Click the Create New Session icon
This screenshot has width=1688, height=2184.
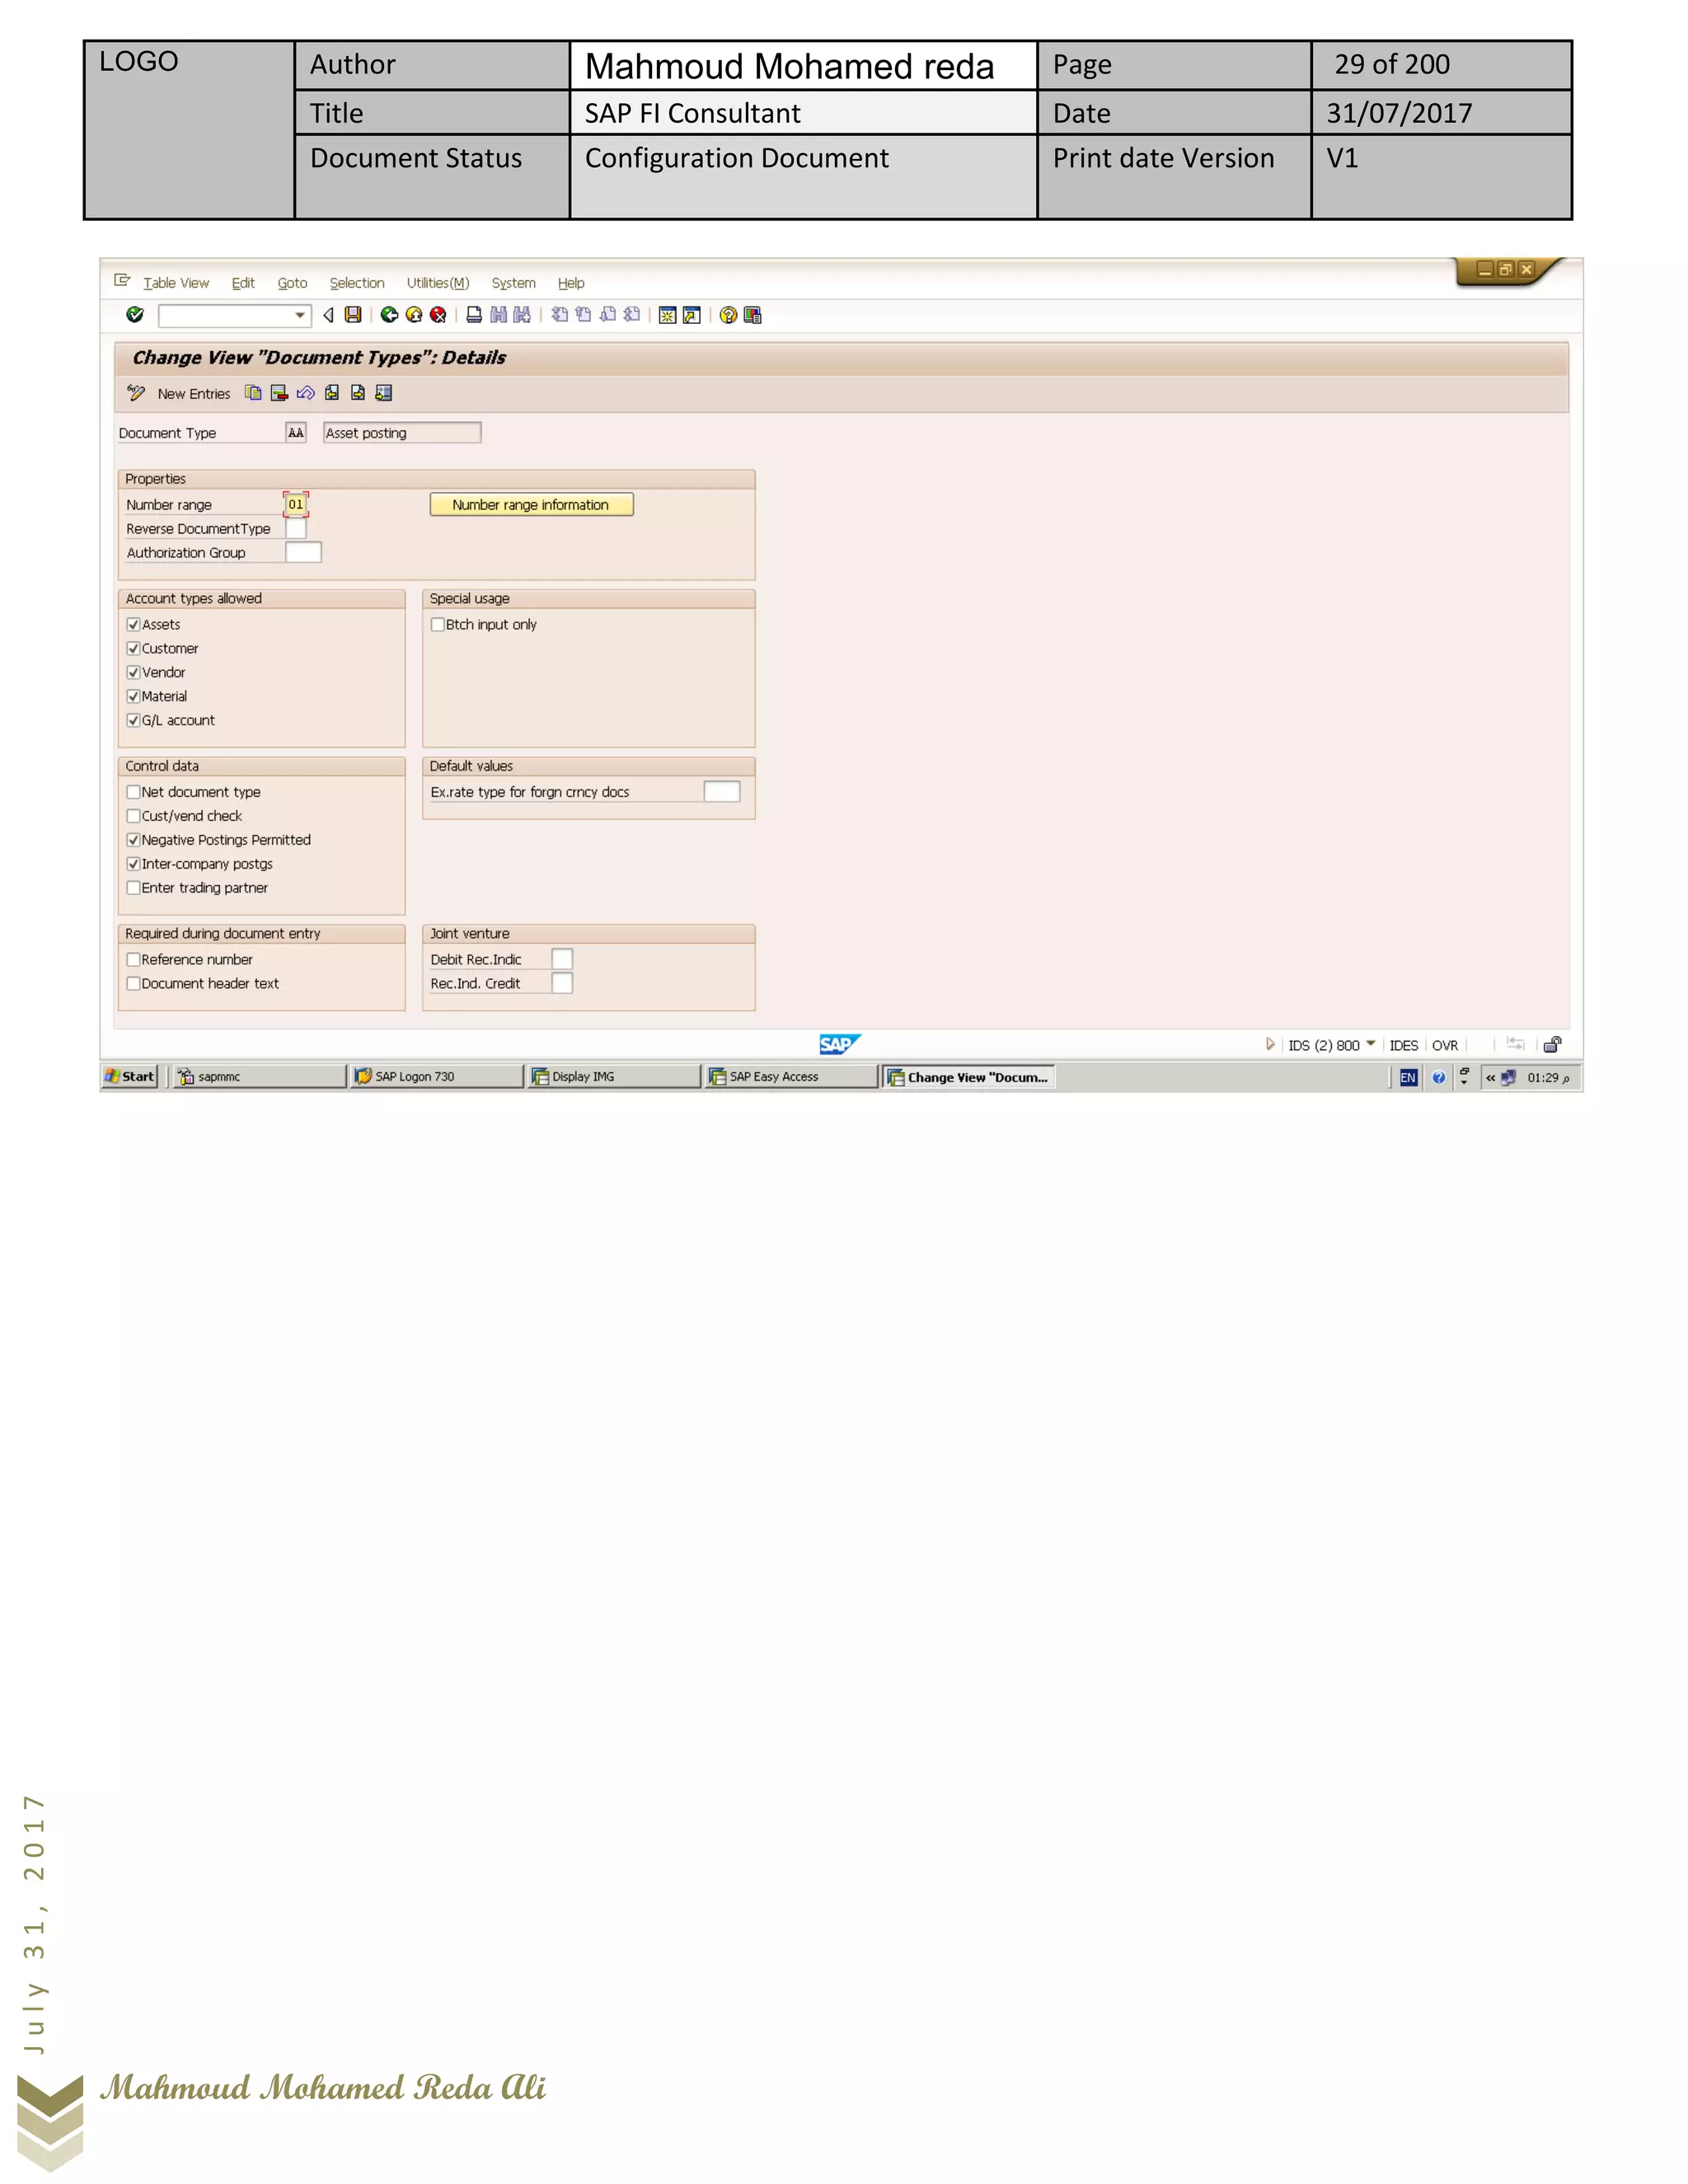[667, 315]
